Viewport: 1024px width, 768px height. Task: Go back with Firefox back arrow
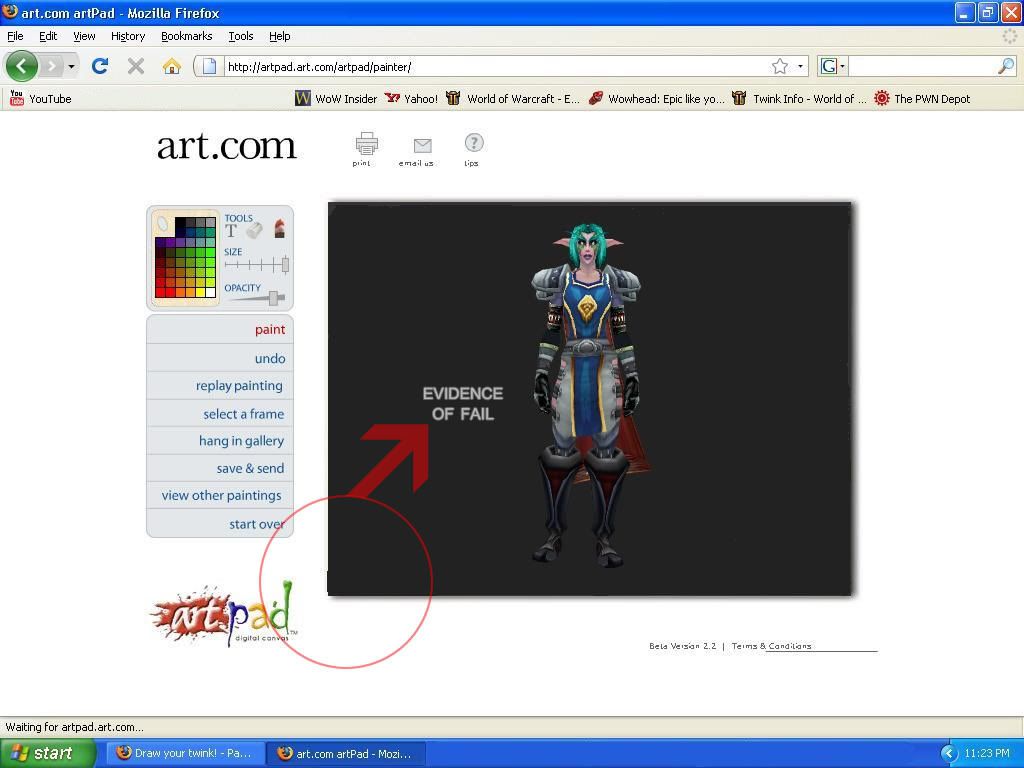click(x=22, y=66)
